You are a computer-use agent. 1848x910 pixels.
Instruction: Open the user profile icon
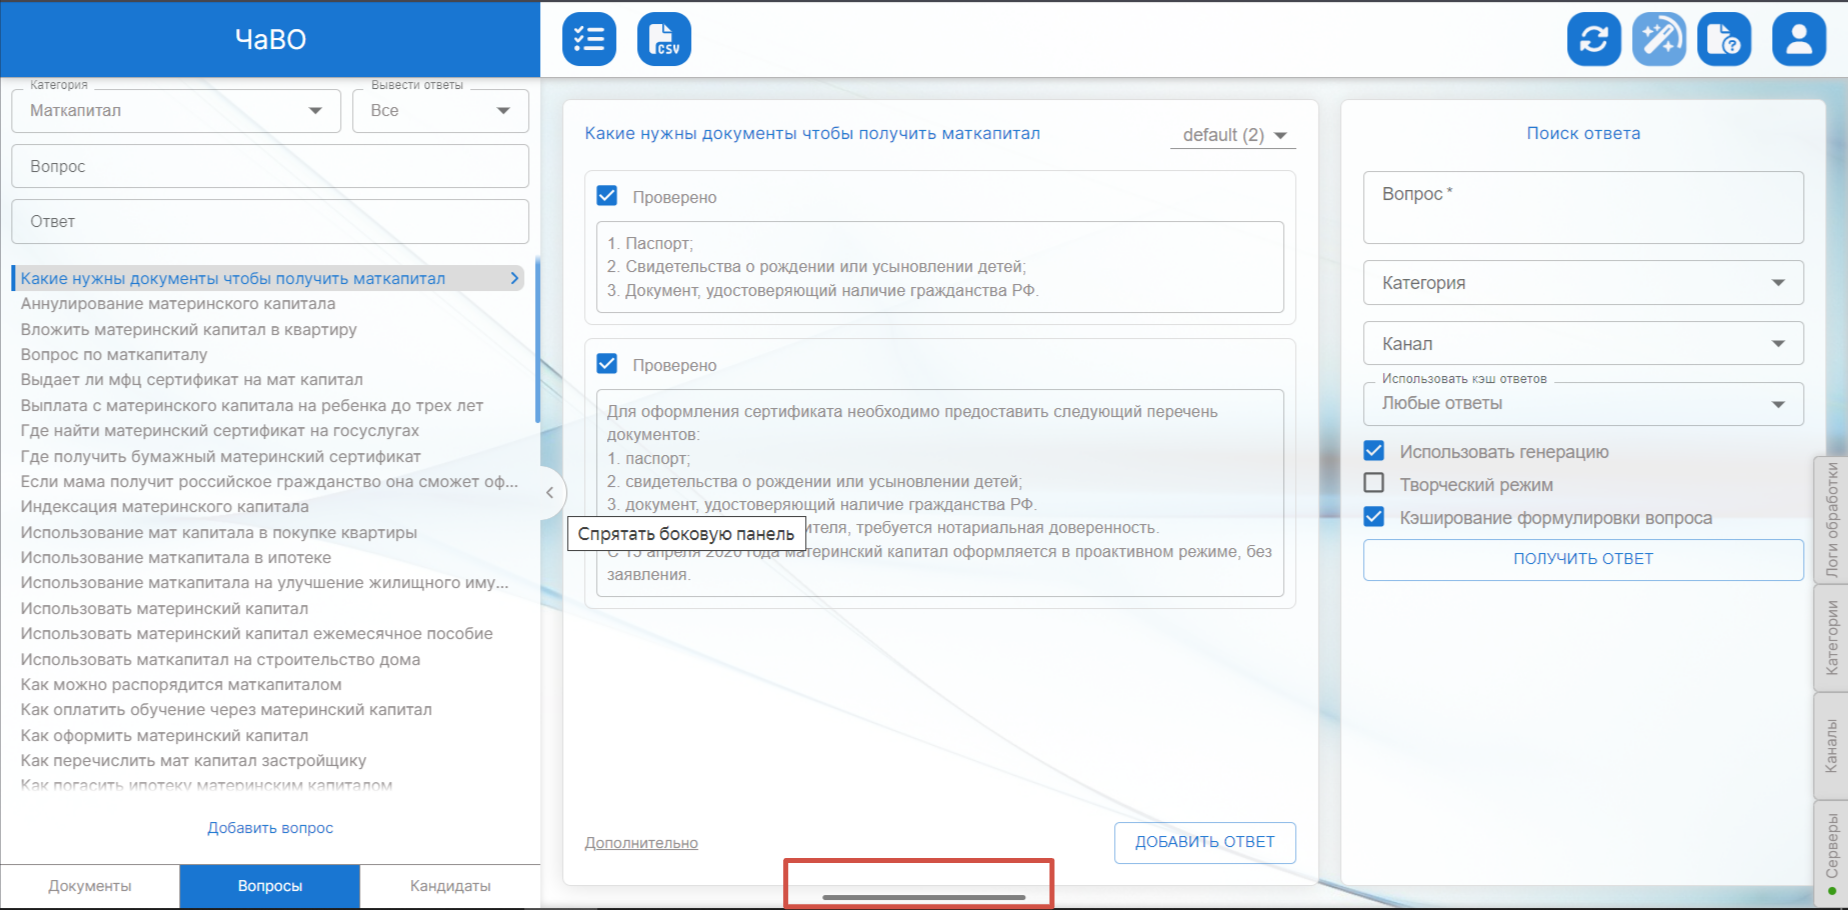point(1798,39)
